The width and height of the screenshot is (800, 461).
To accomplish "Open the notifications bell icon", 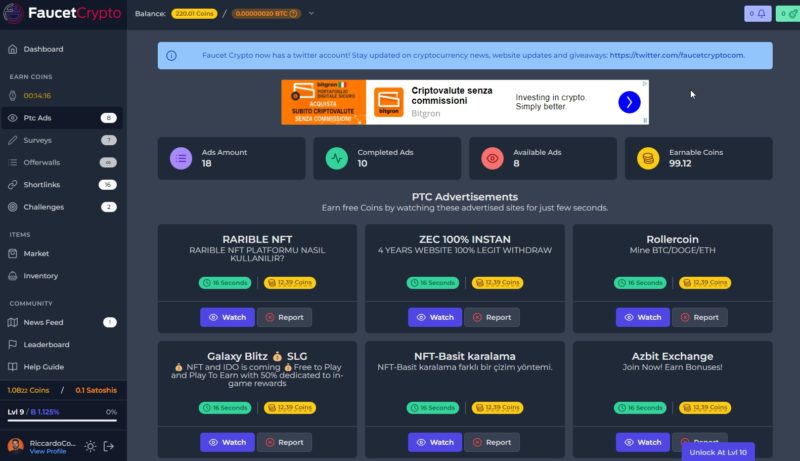I will click(x=757, y=14).
